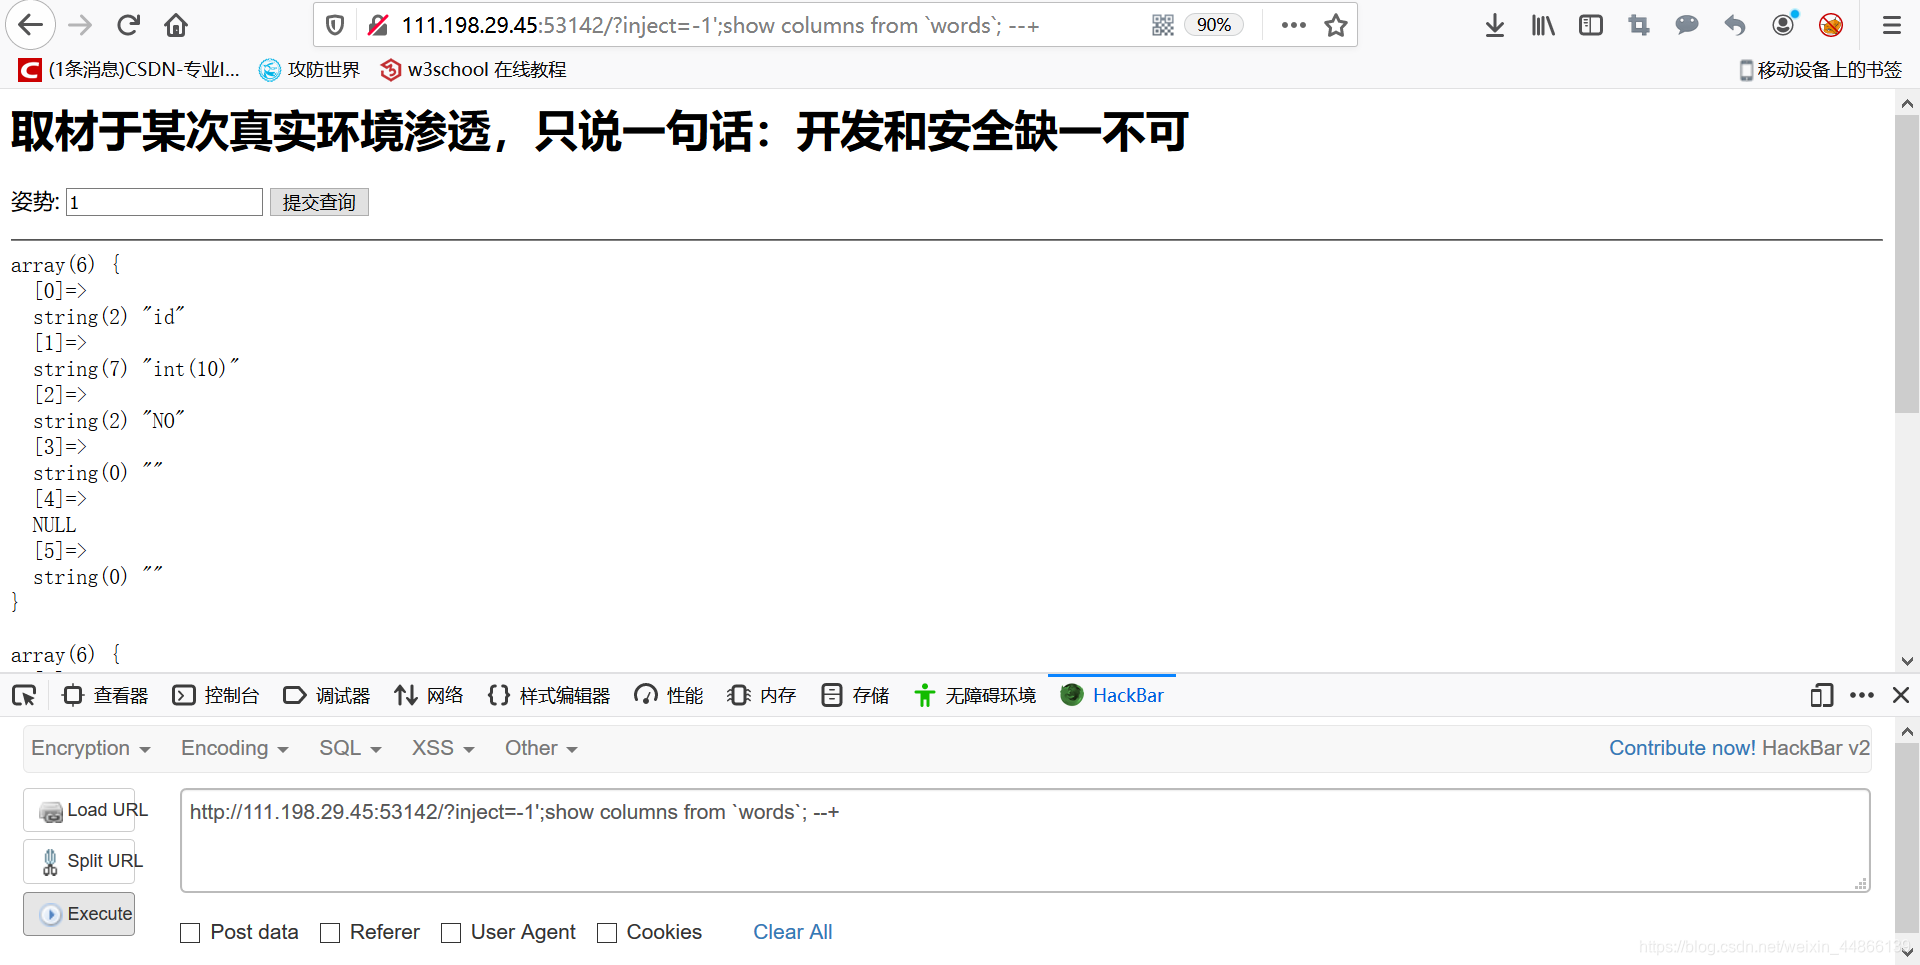Show insecure connection info icon

[x=377, y=26]
